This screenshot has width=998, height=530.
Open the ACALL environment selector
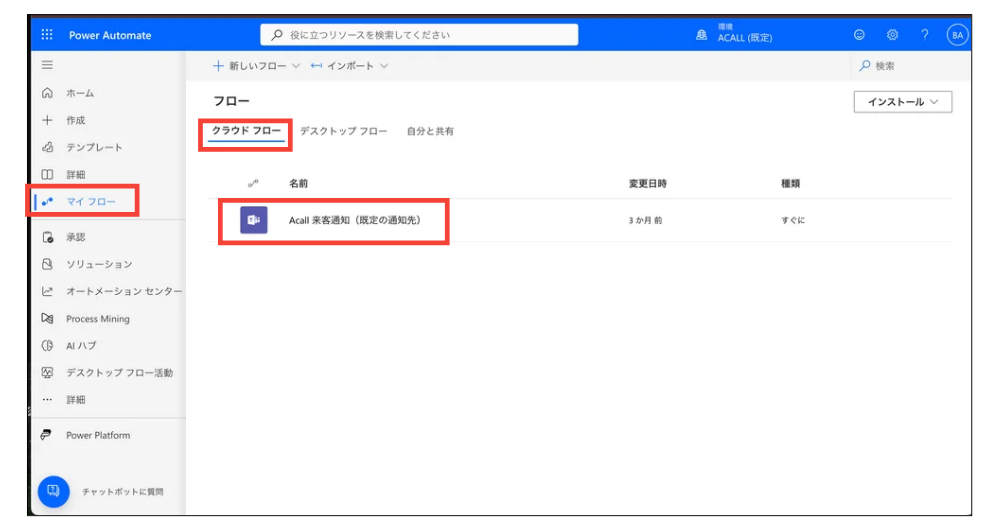(x=735, y=35)
